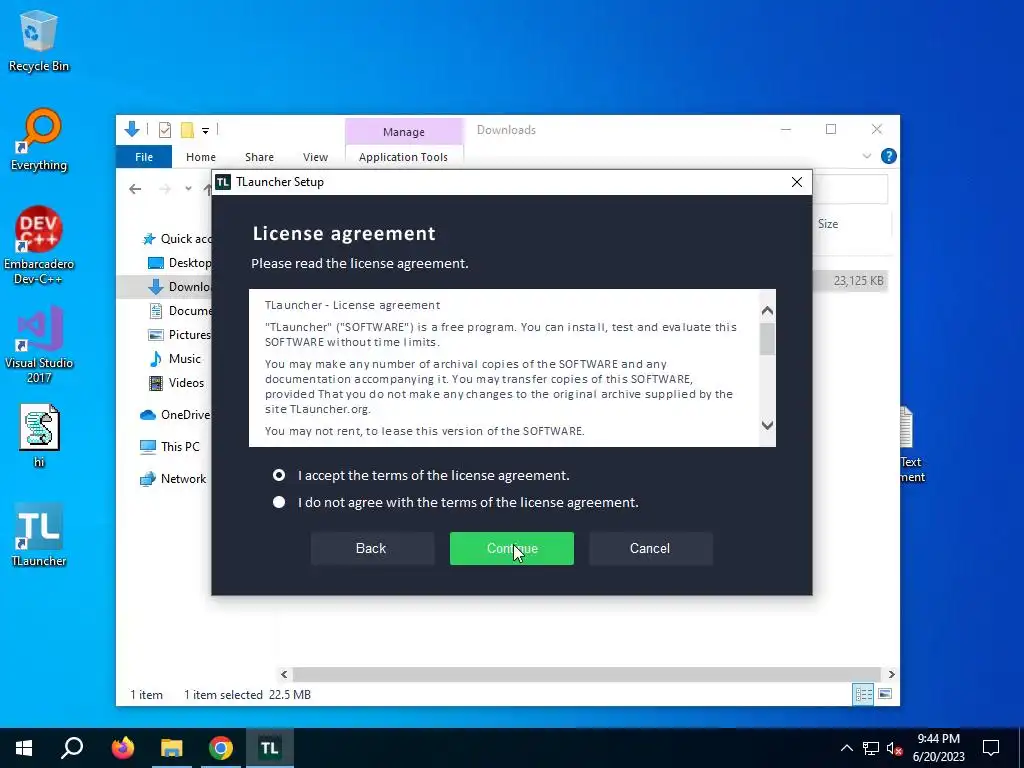
Task: Click Explorer horizontal scrollbar left arrow
Action: pyautogui.click(x=284, y=675)
